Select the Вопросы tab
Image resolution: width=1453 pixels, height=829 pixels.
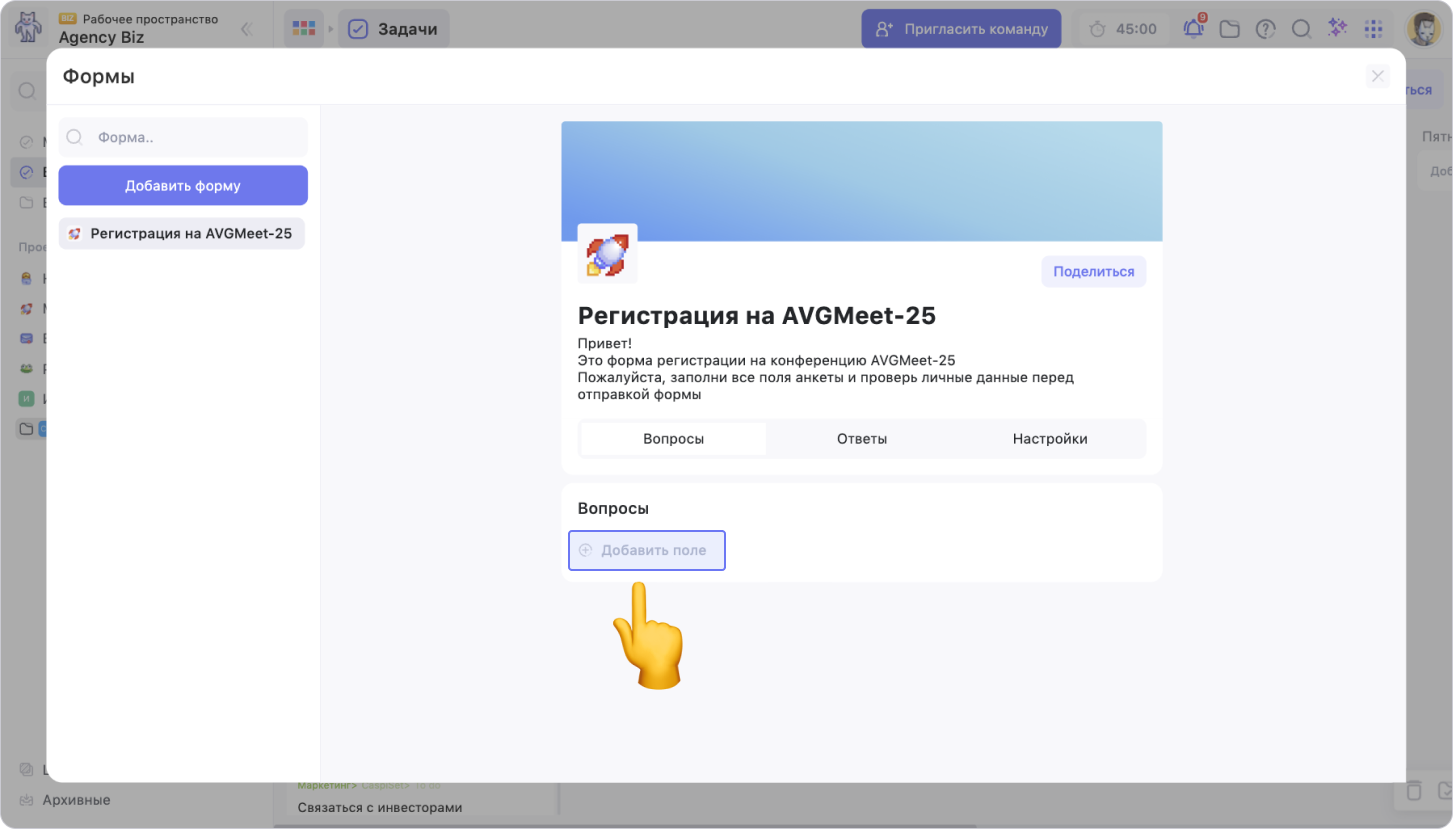673,439
